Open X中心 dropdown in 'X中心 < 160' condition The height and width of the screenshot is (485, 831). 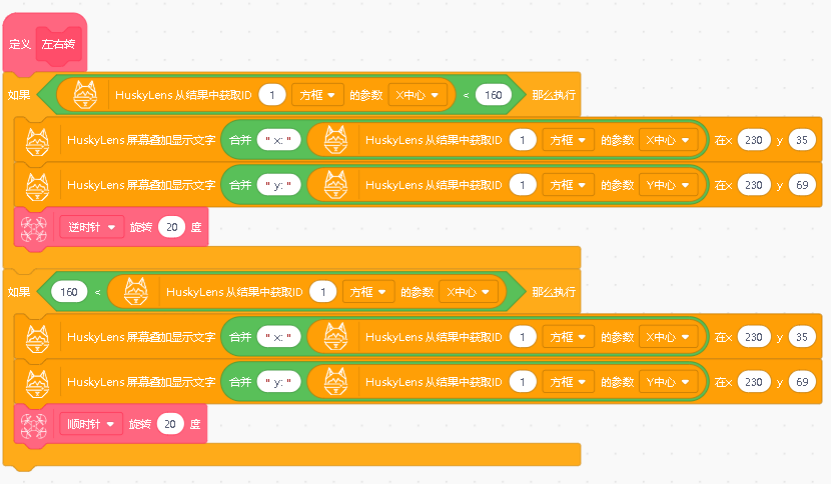pyautogui.click(x=418, y=95)
